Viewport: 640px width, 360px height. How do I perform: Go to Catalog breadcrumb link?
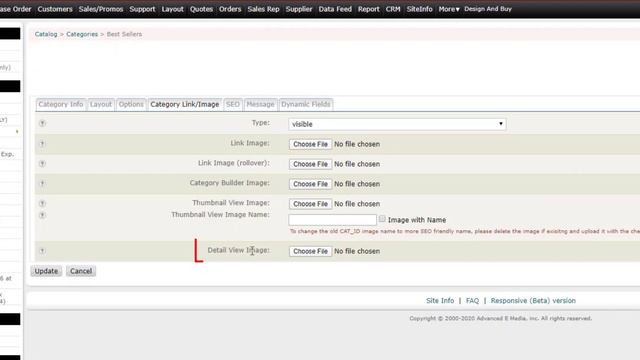[46, 34]
